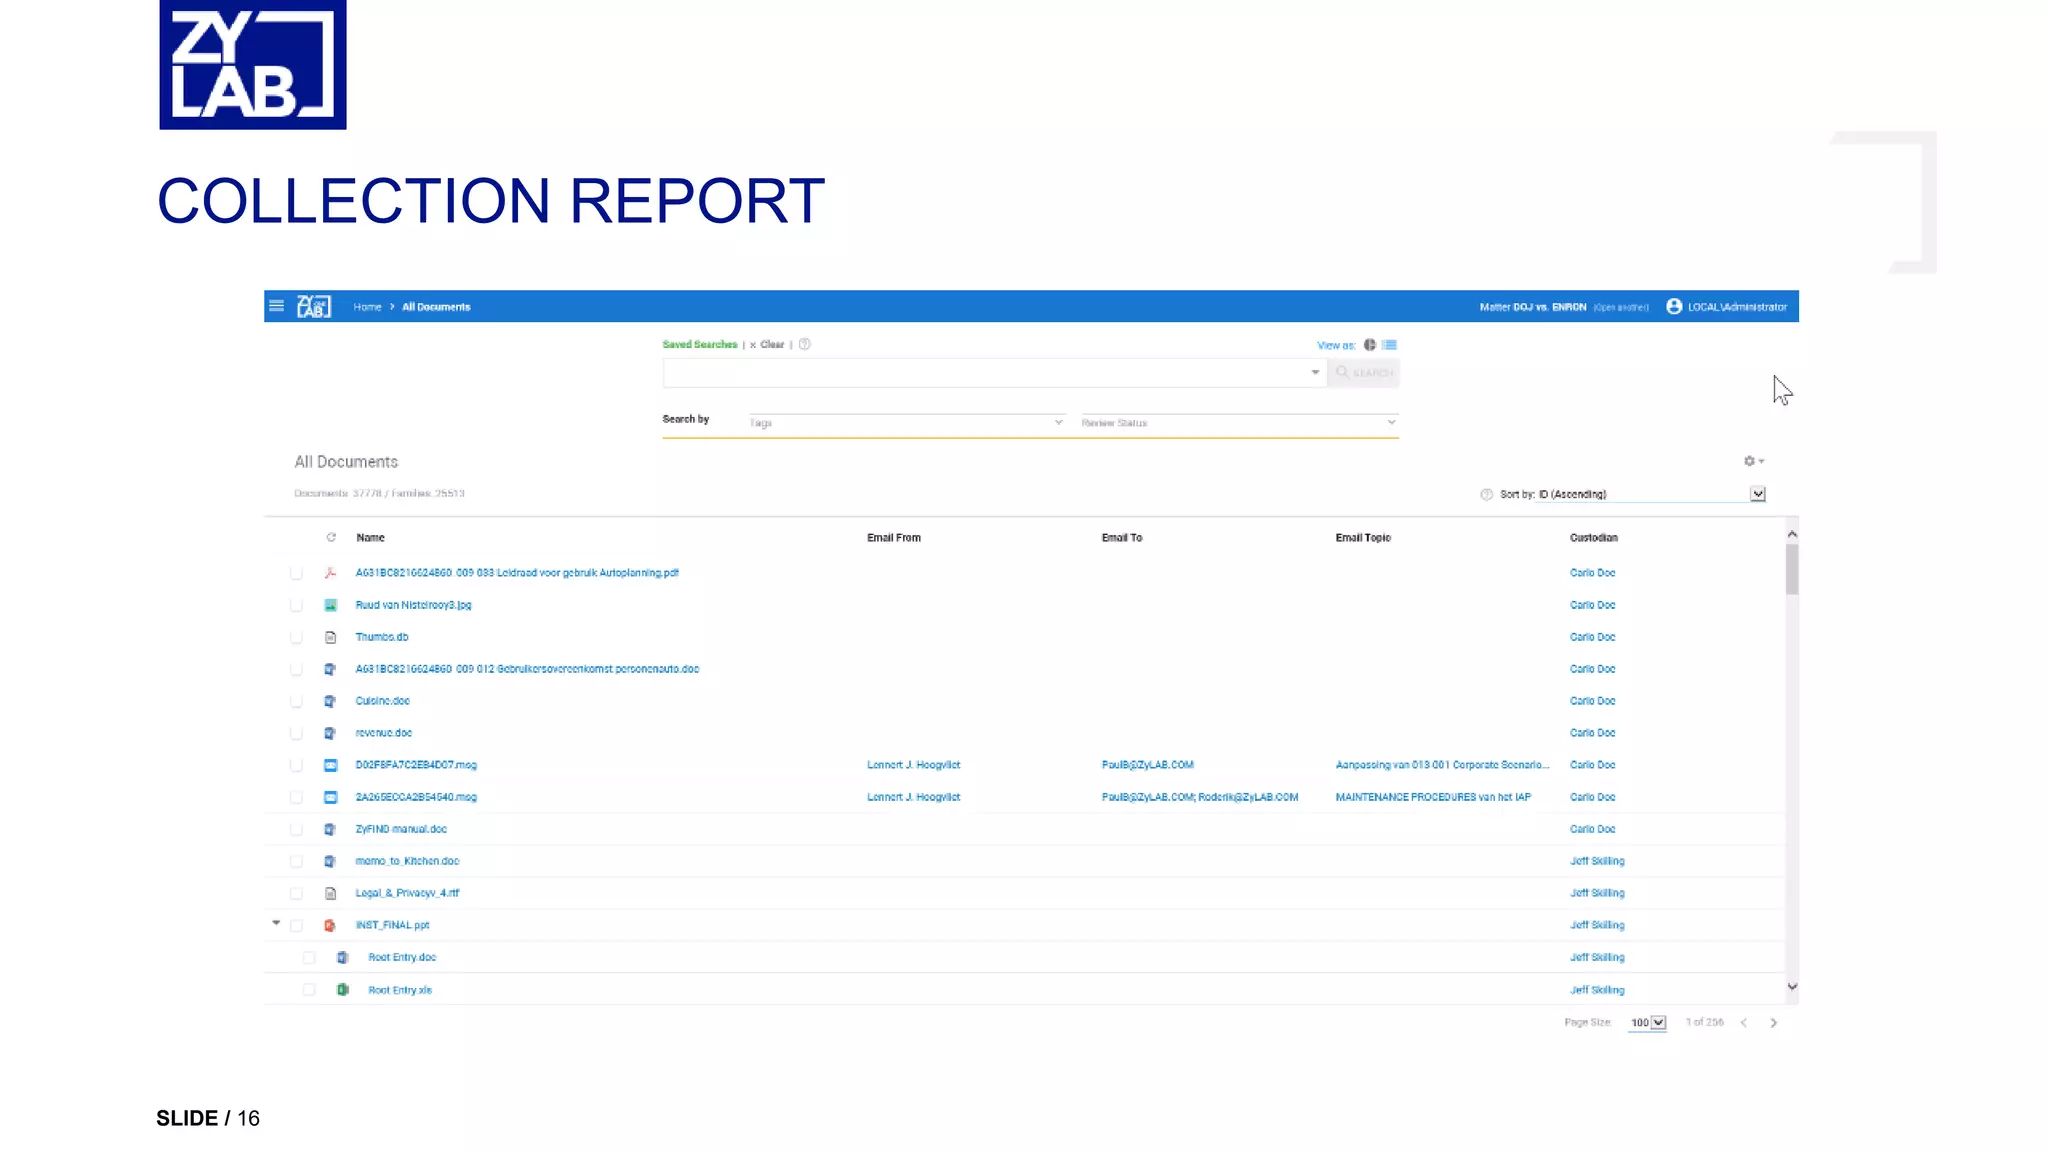This screenshot has height=1152, width=2048.
Task: Click the LOCAL\Administrator user account icon
Action: point(1674,307)
